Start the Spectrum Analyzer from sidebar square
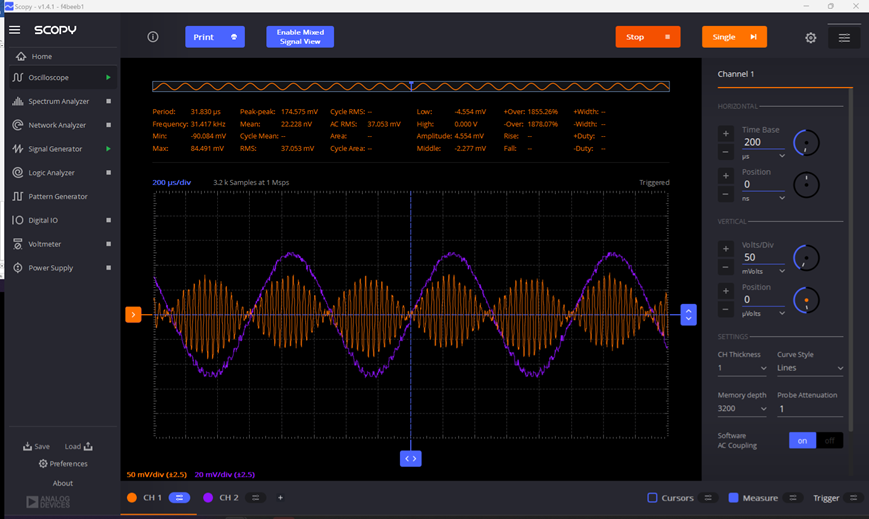 (109, 101)
